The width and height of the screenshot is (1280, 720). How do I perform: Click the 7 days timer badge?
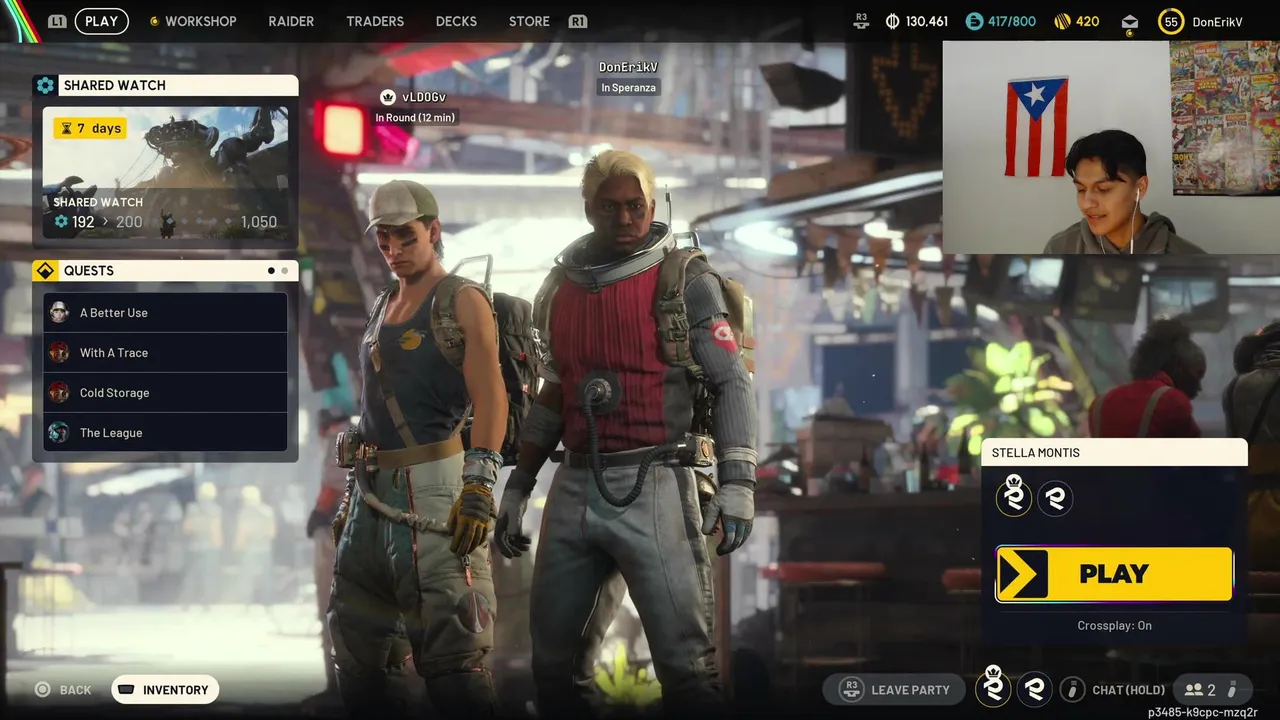click(x=90, y=128)
